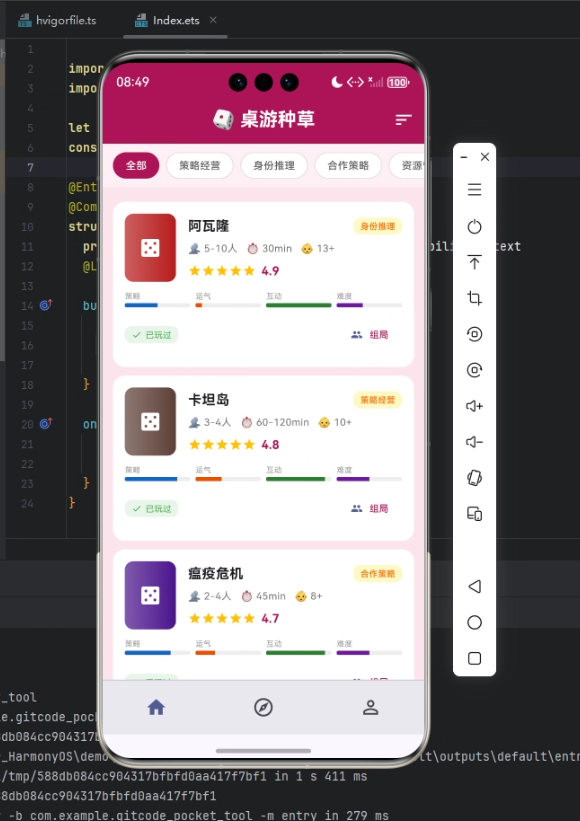Minimize the emulator toolbar panel
The height and width of the screenshot is (821, 580).
click(464, 157)
